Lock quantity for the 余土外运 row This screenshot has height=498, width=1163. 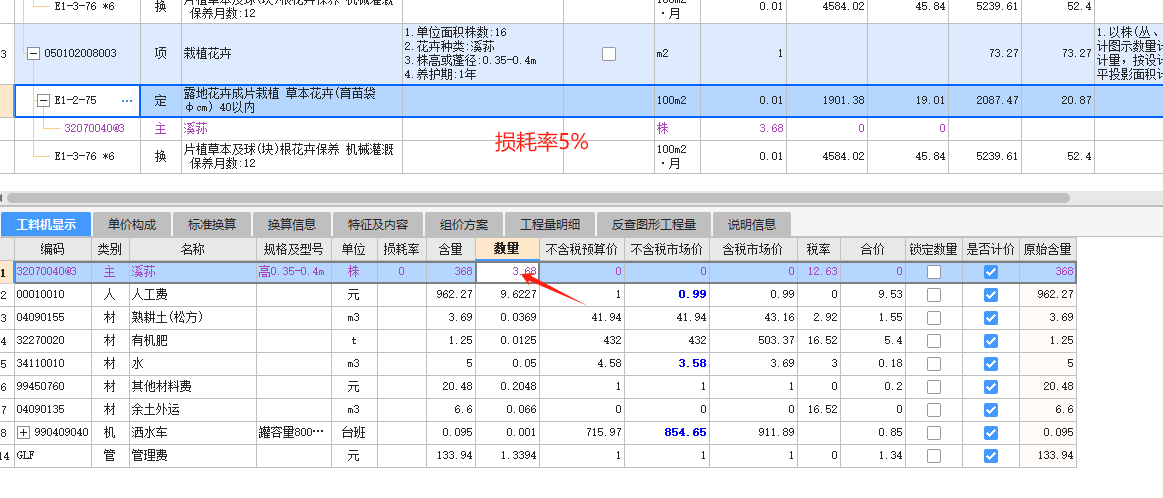click(934, 410)
